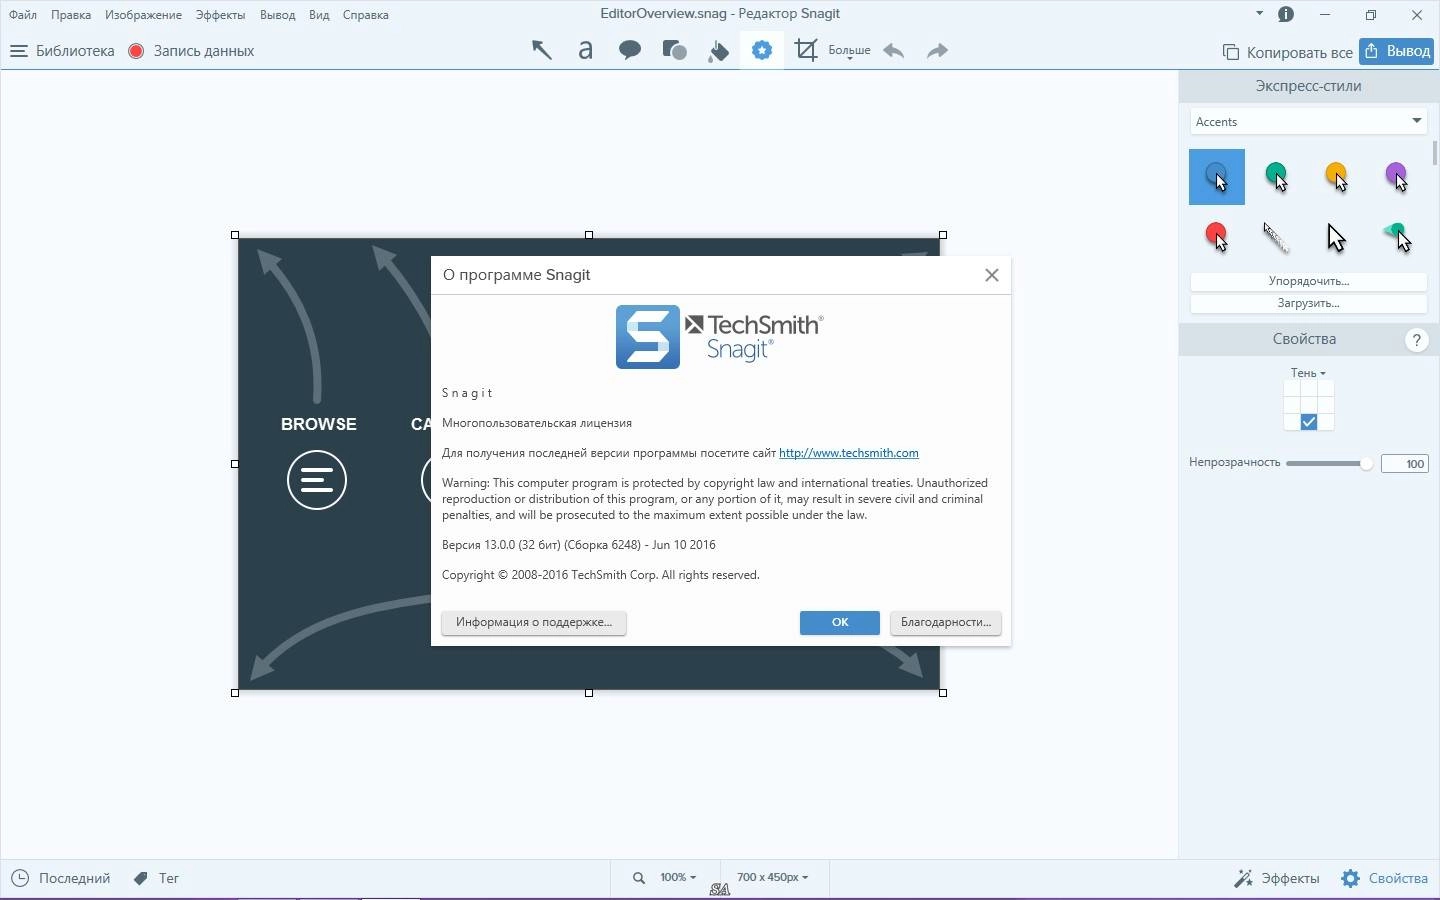Screen dimensions: 1440x900
Task: Apply the blue circle cursor style
Action: pyautogui.click(x=1217, y=177)
